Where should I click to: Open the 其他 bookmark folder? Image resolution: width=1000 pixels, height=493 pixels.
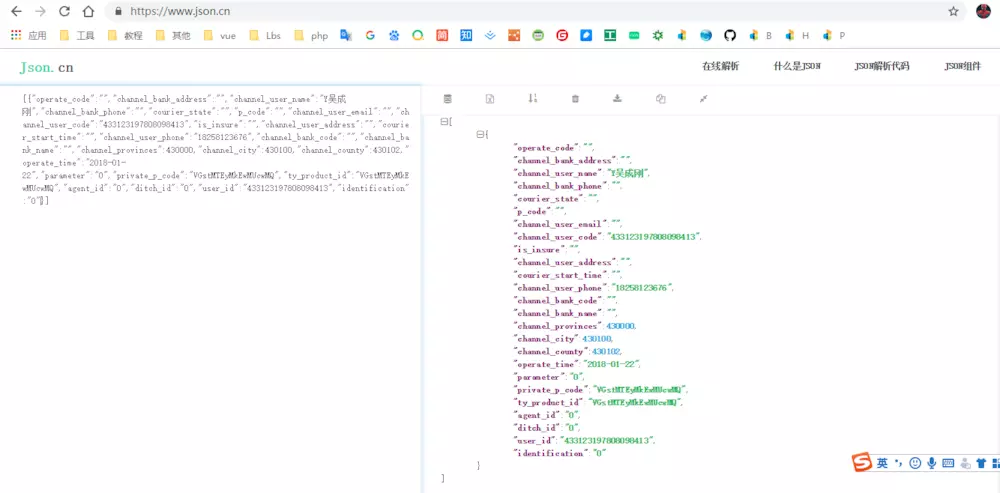[x=173, y=36]
